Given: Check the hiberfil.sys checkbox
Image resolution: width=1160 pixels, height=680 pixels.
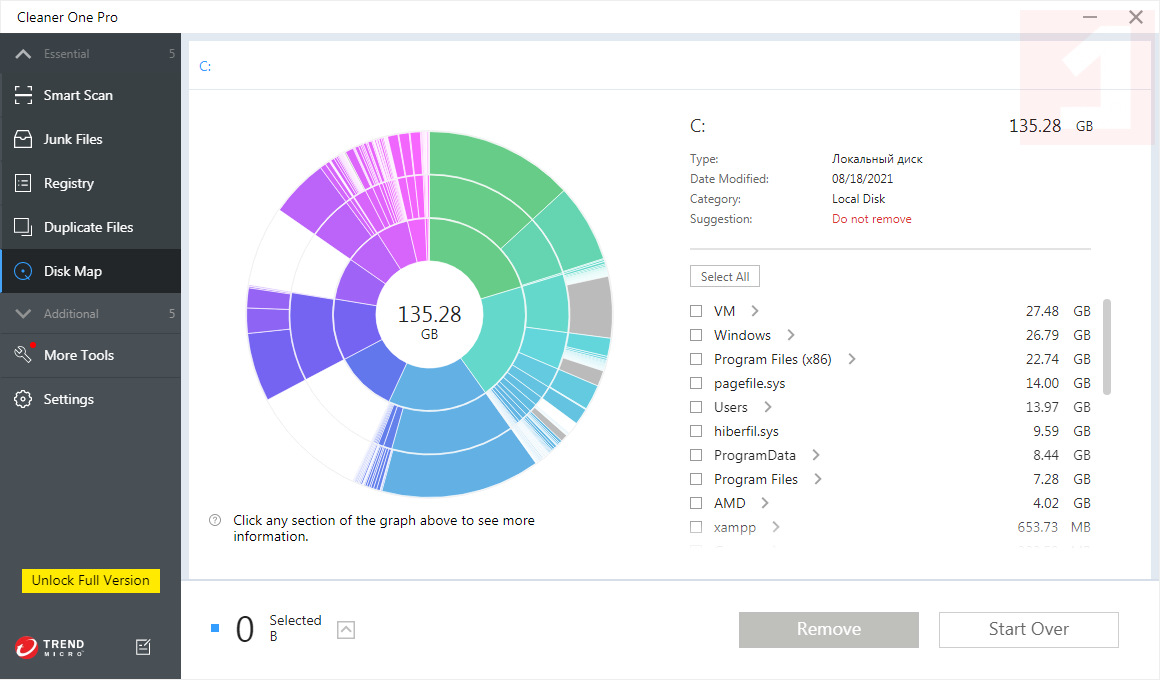Looking at the screenshot, I should pyautogui.click(x=696, y=431).
